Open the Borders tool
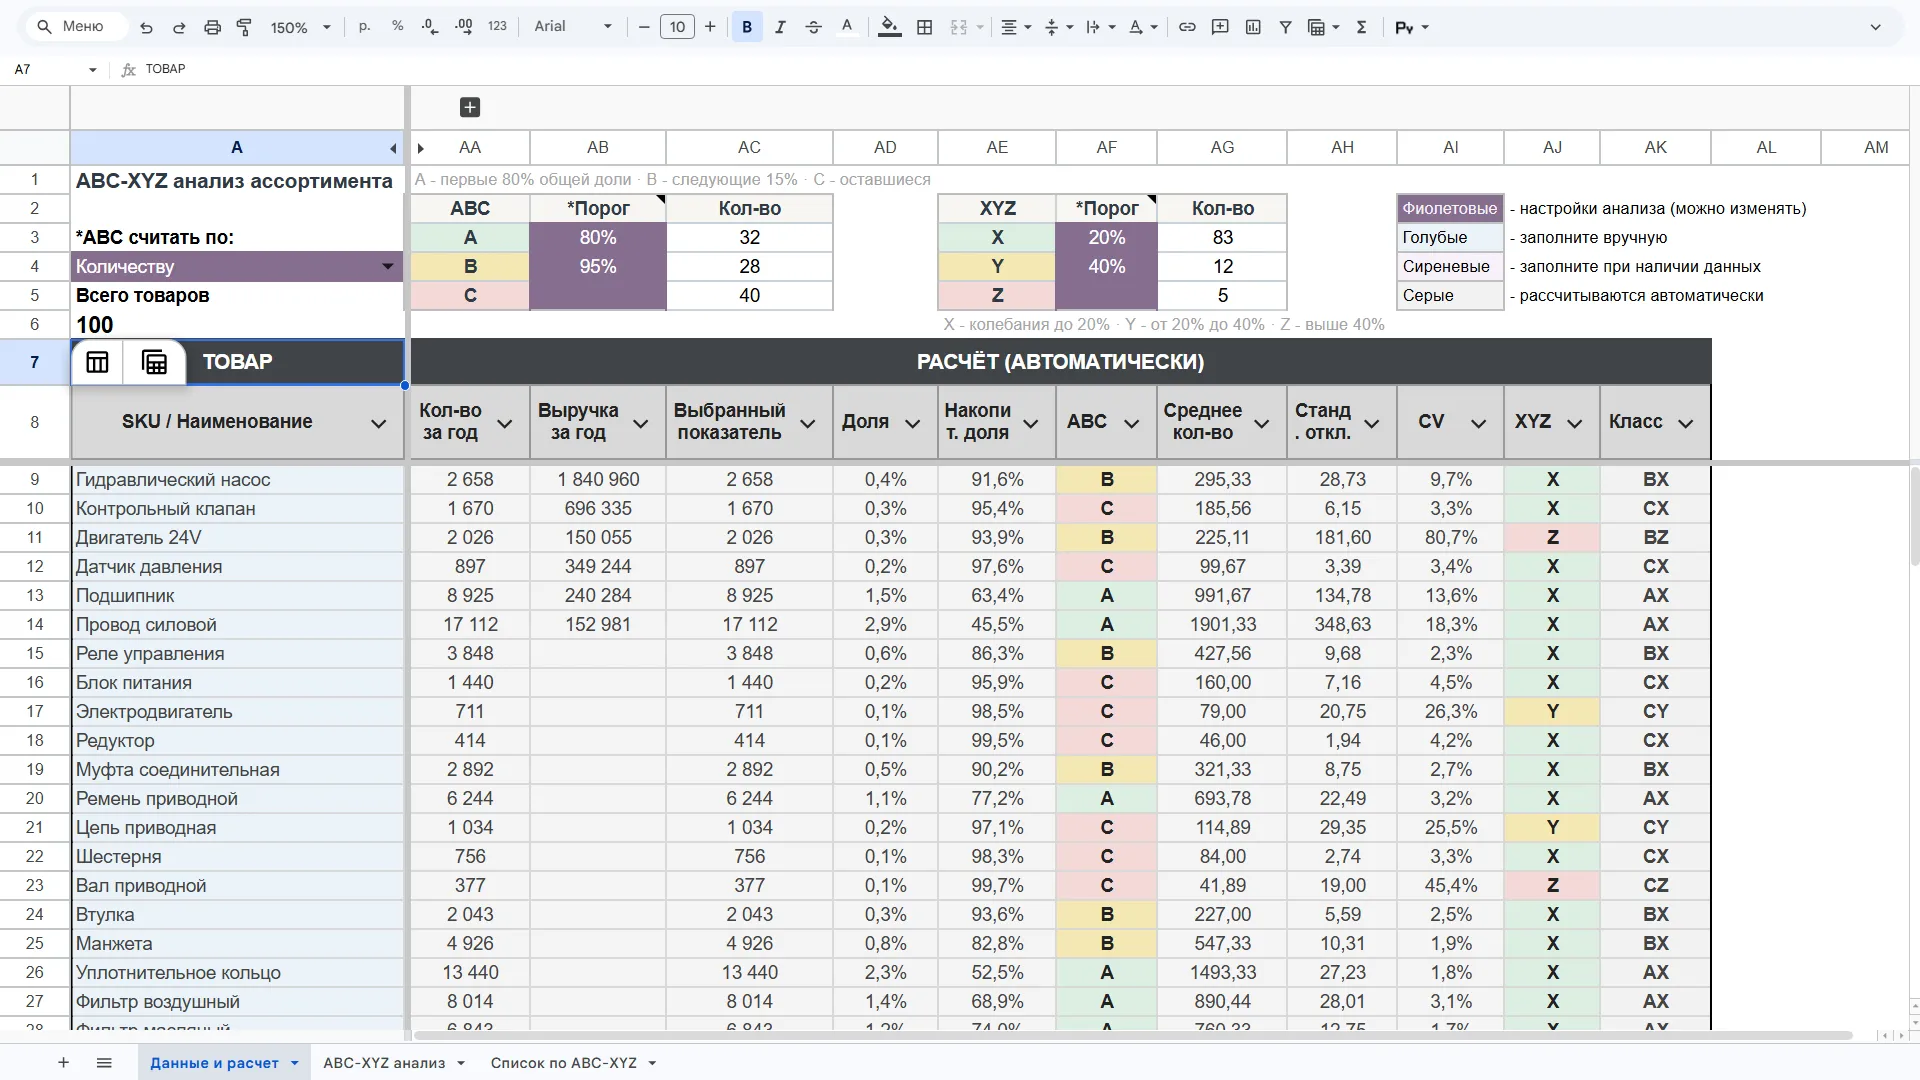1920x1080 pixels. 925,28
